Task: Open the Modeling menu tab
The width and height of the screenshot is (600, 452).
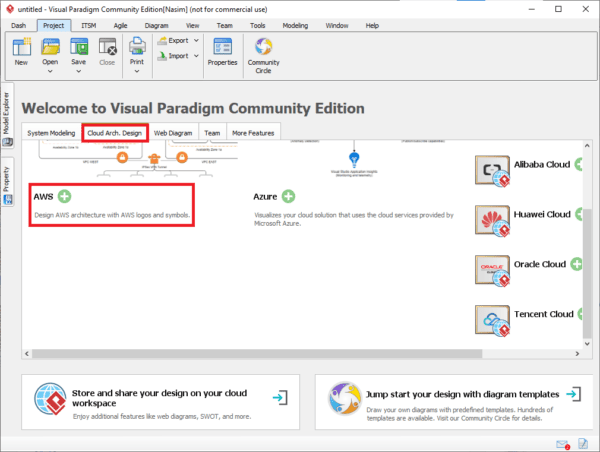Action: (x=295, y=26)
